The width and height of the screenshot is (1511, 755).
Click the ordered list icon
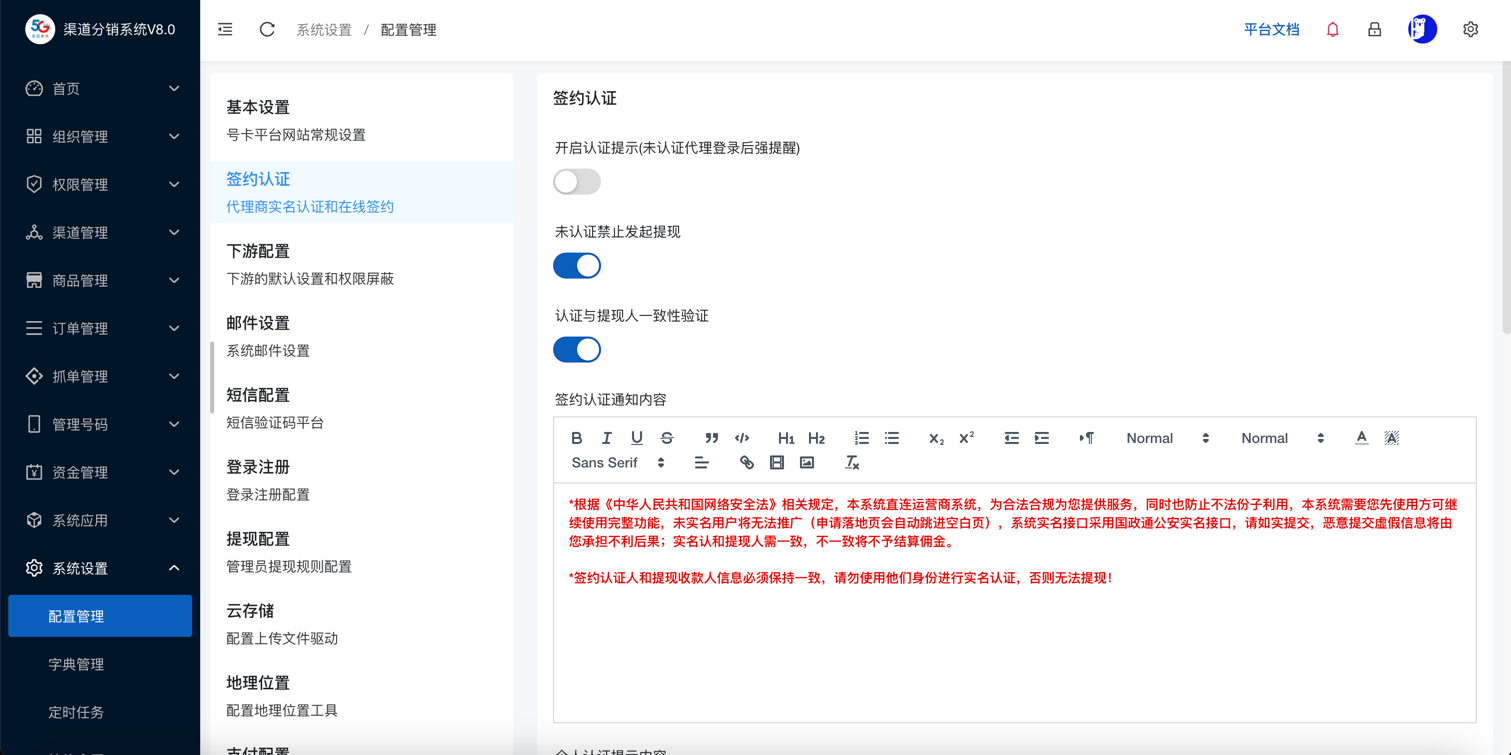[x=861, y=438]
